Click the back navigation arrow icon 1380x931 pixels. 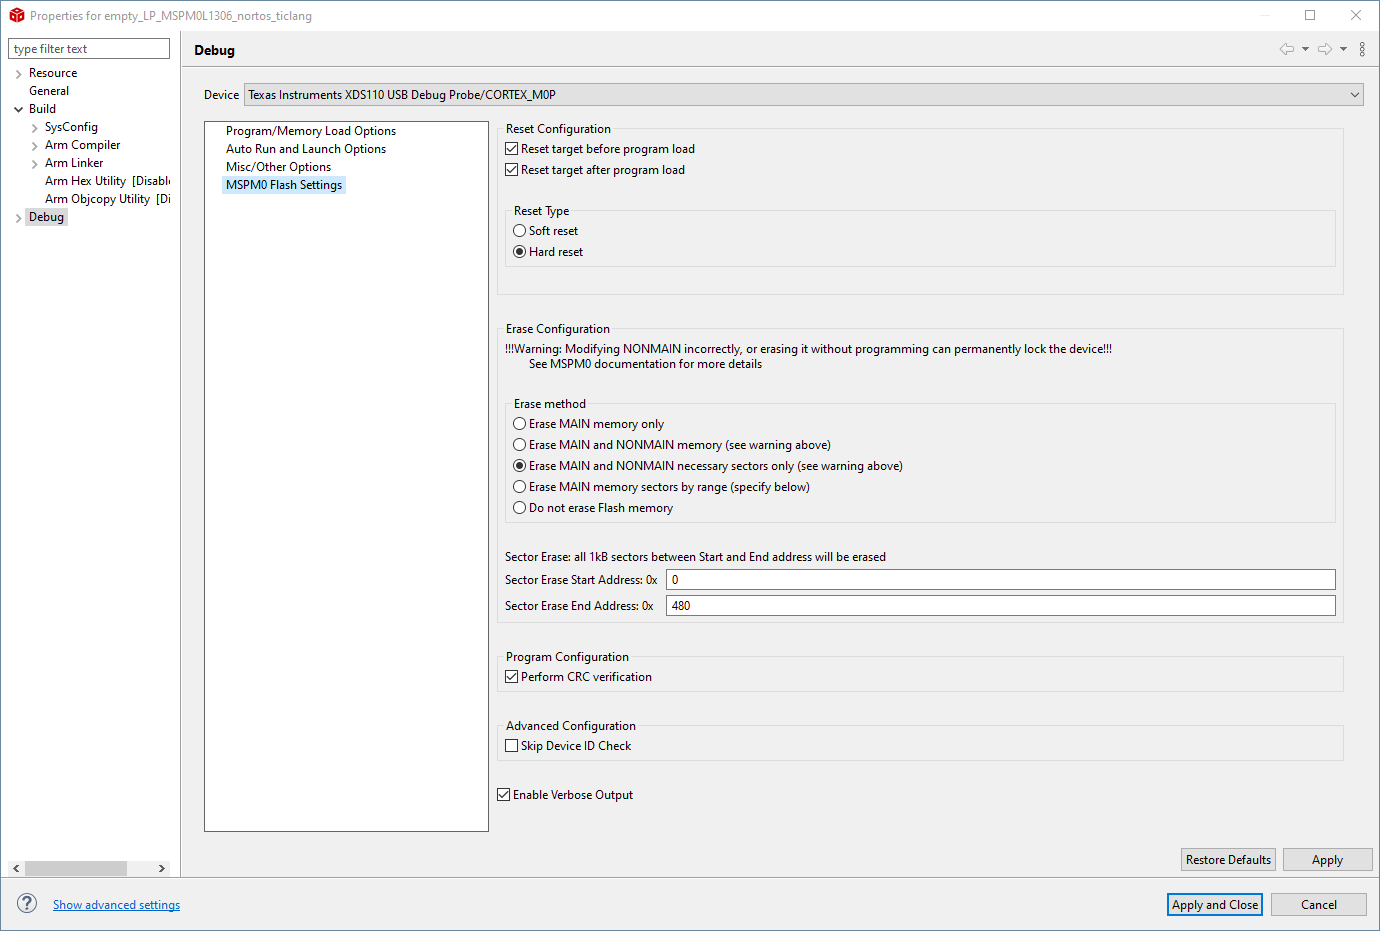tap(1286, 49)
